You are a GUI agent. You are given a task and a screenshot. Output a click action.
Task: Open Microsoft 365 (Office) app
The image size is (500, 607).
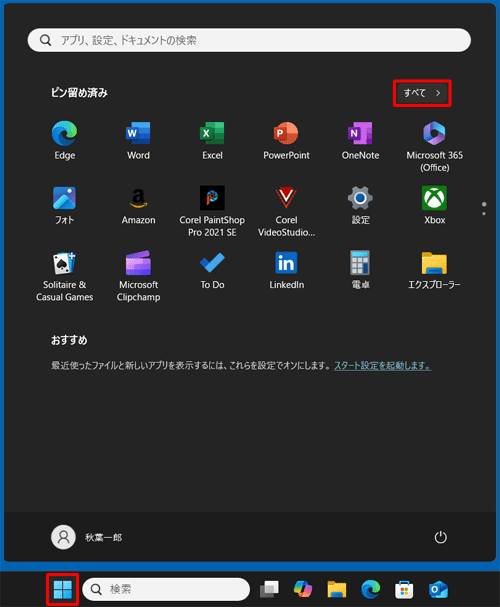click(x=434, y=146)
